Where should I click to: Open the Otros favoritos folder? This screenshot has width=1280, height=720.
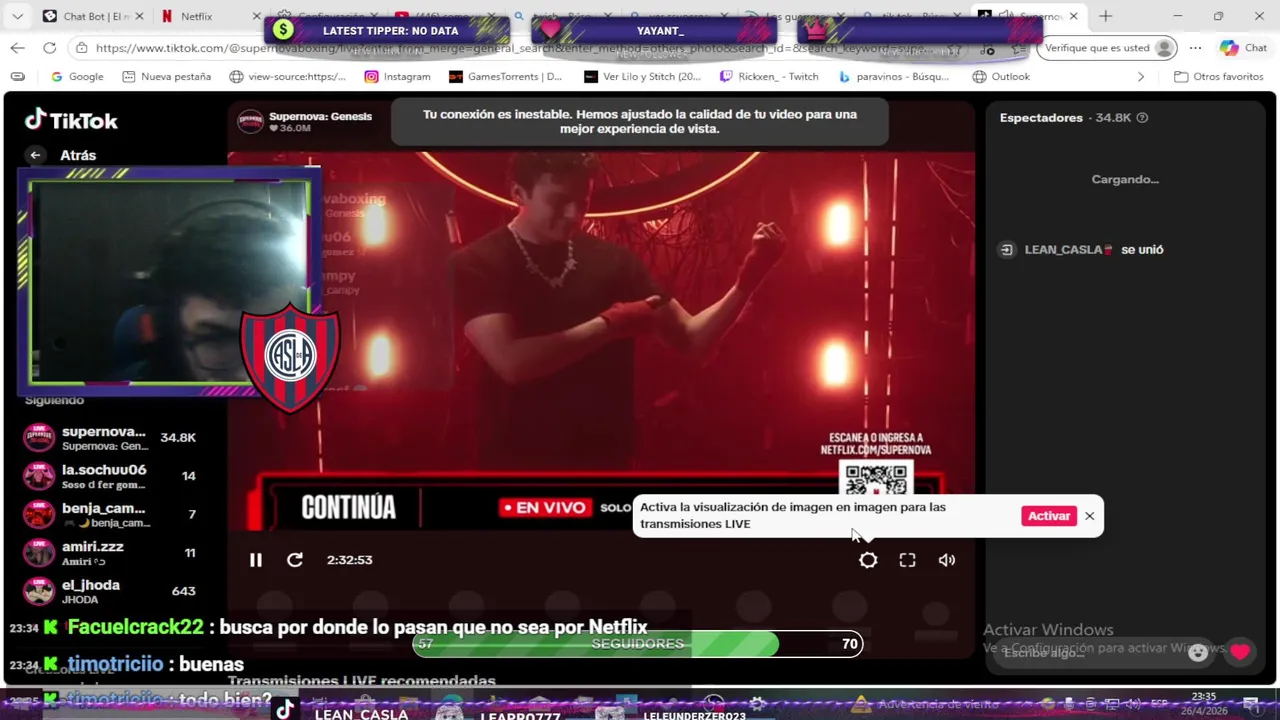pyautogui.click(x=1219, y=76)
